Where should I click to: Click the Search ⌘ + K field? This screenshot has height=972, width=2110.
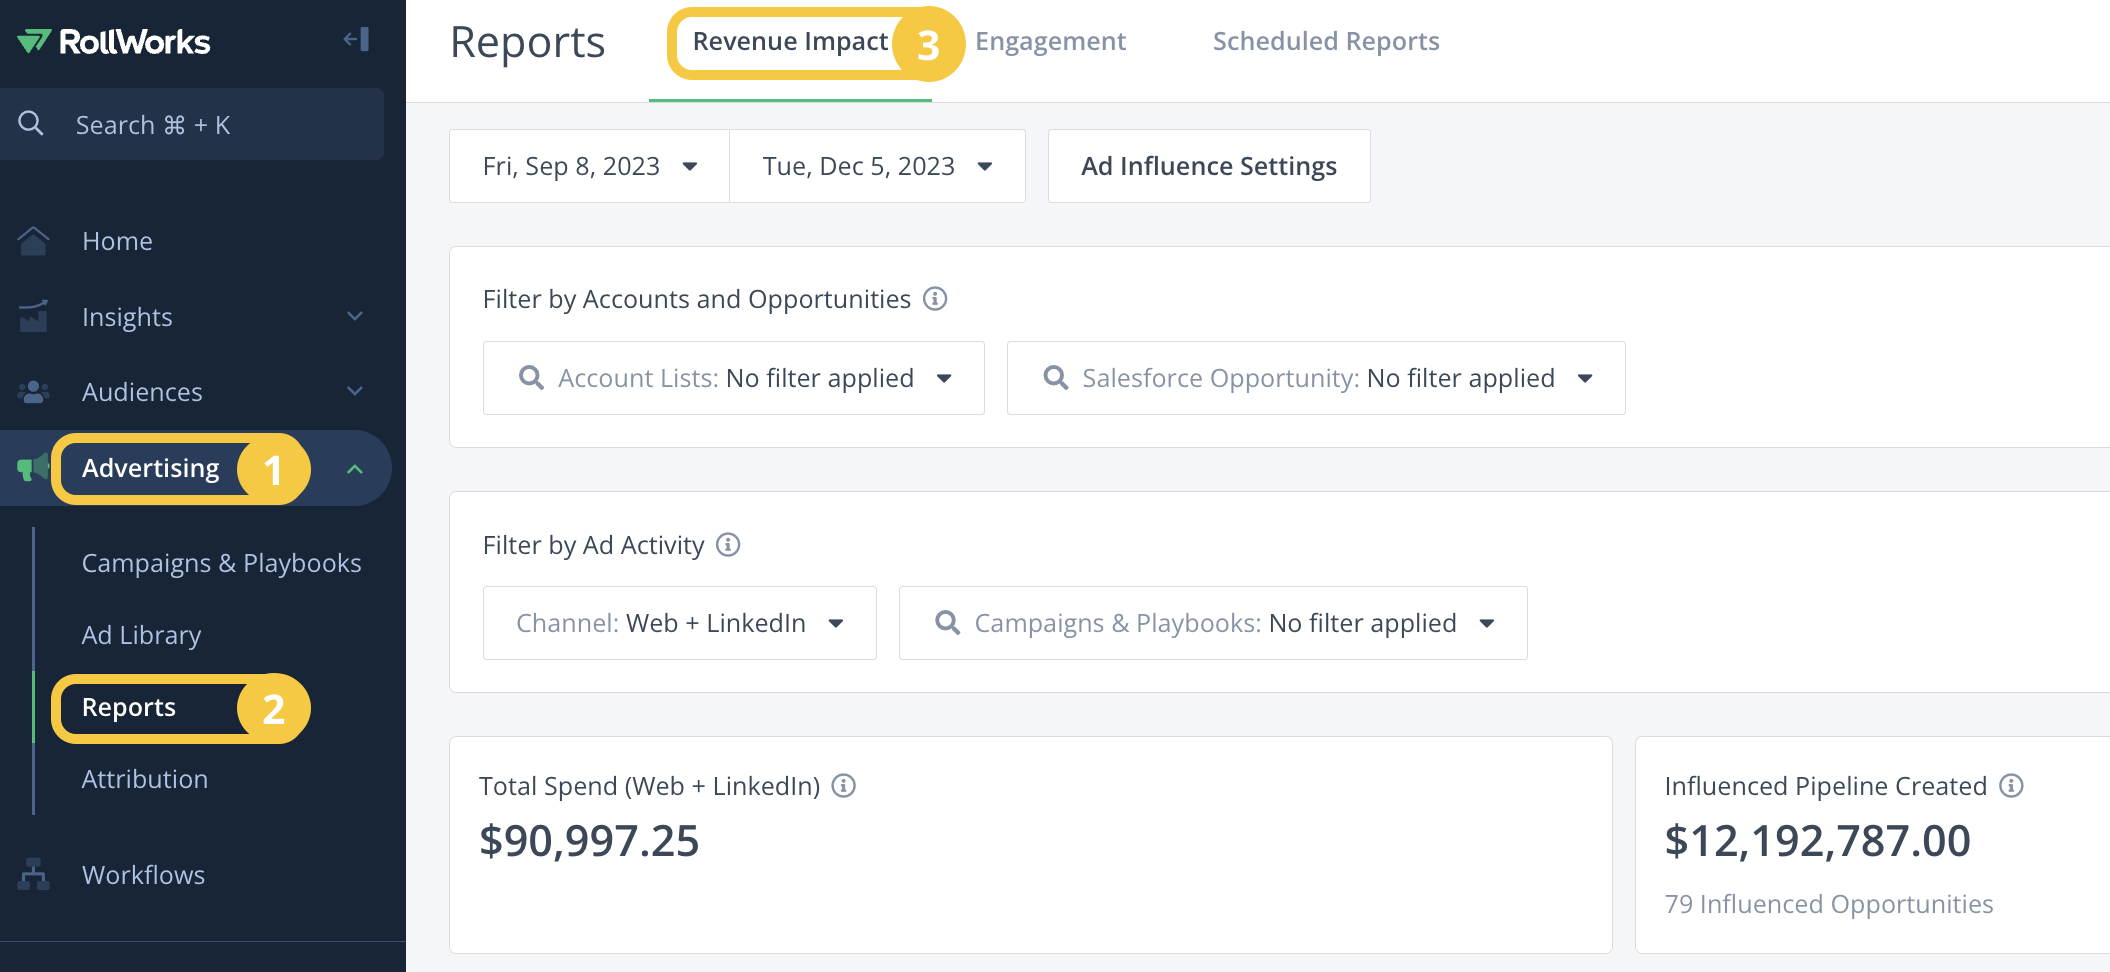192,124
